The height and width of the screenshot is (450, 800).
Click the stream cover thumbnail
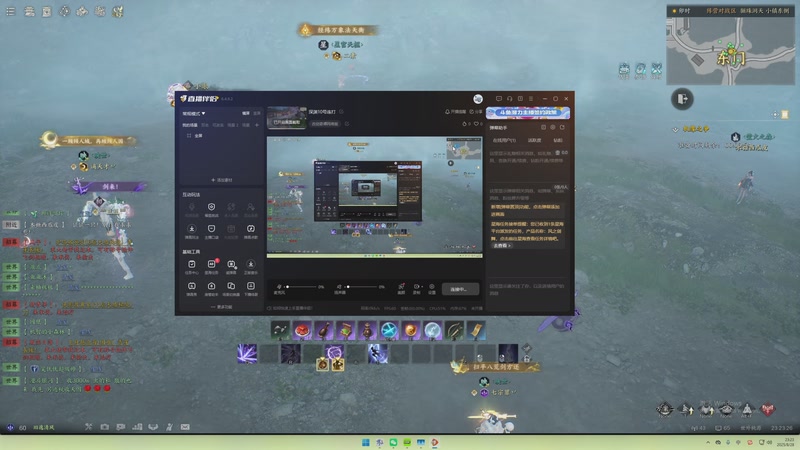click(287, 117)
